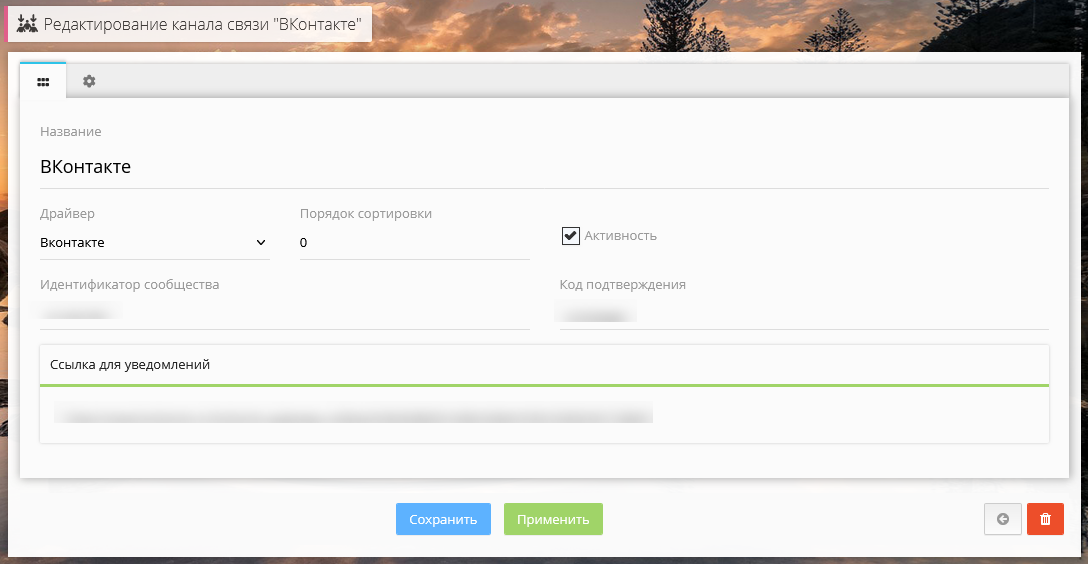Click the people icon in the page title

point(27,22)
